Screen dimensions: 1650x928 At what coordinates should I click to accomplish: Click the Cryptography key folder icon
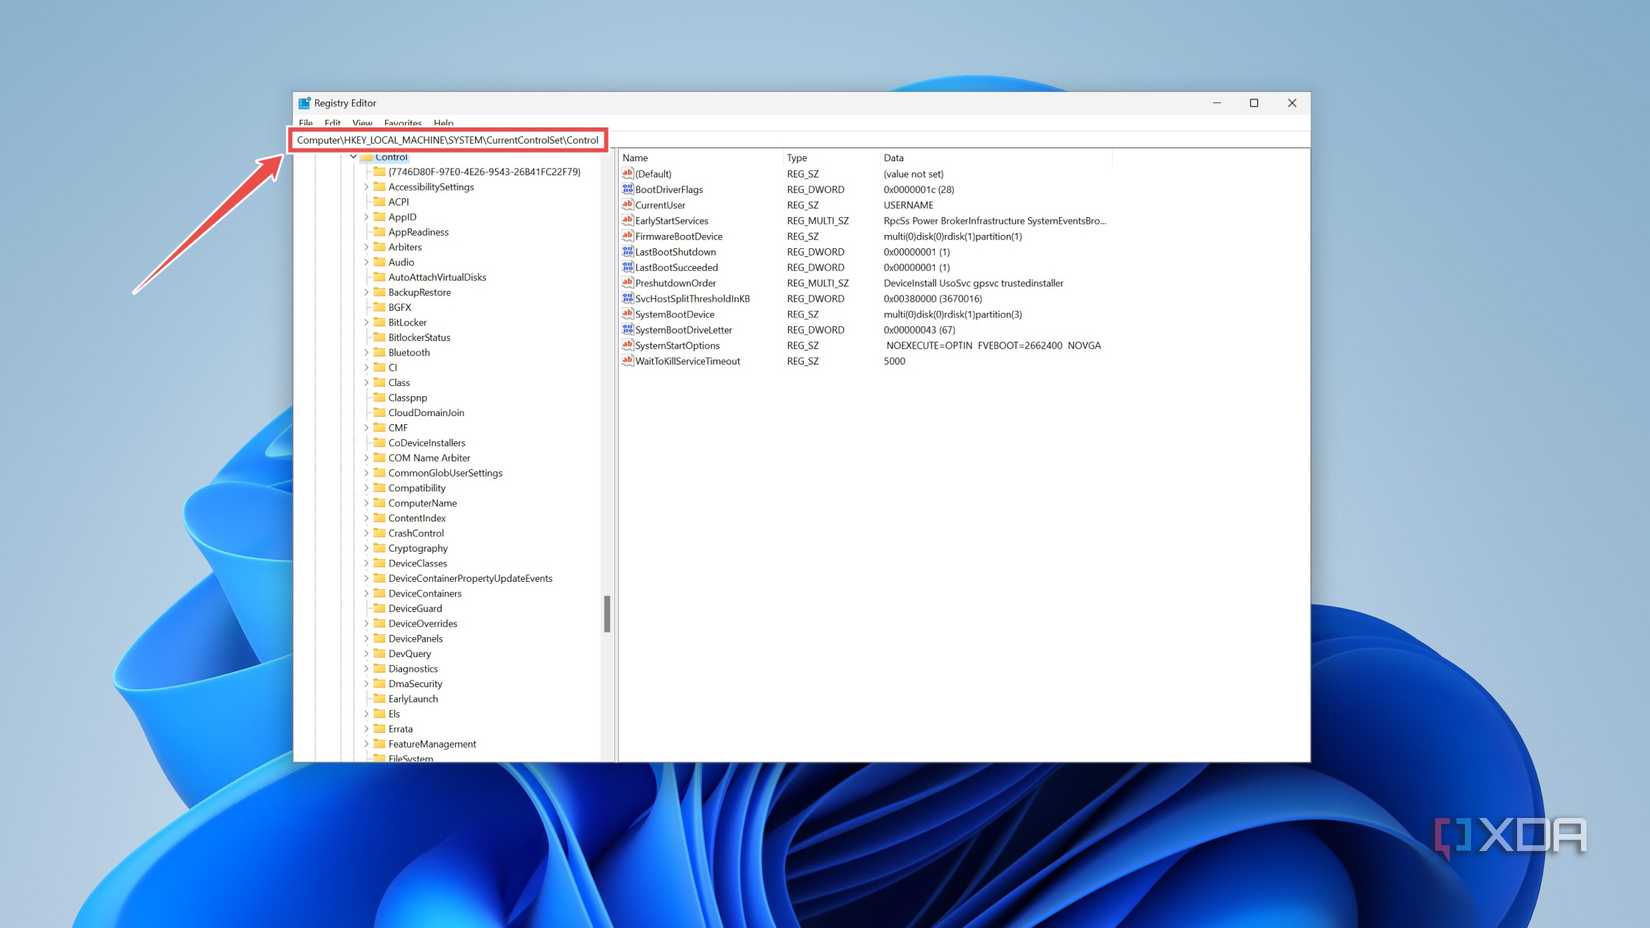379,548
